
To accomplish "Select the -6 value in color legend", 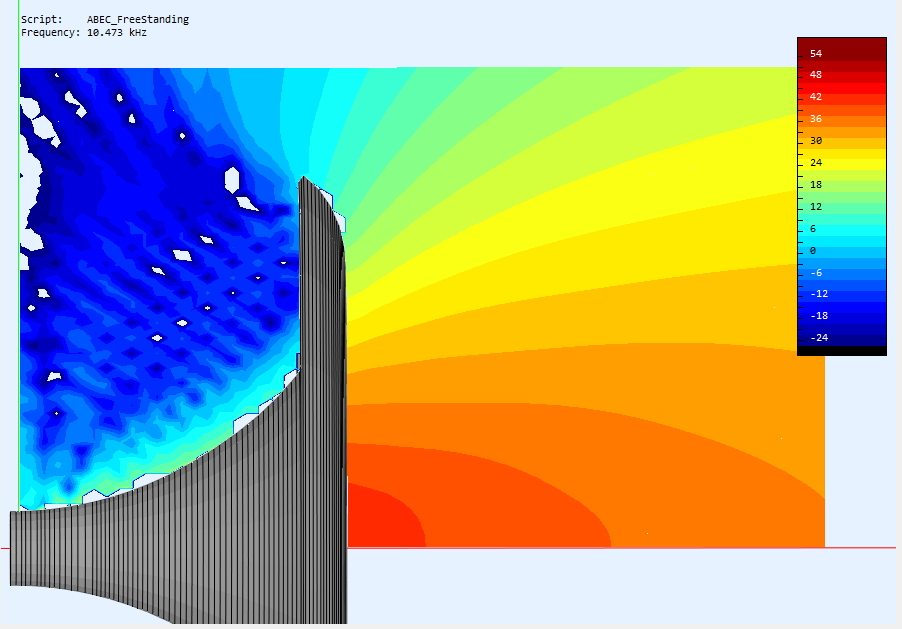I will click(816, 273).
